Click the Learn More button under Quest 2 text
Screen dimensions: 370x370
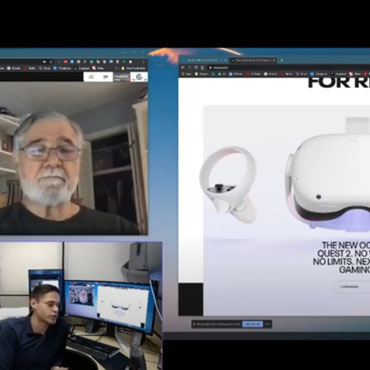pos(352,287)
